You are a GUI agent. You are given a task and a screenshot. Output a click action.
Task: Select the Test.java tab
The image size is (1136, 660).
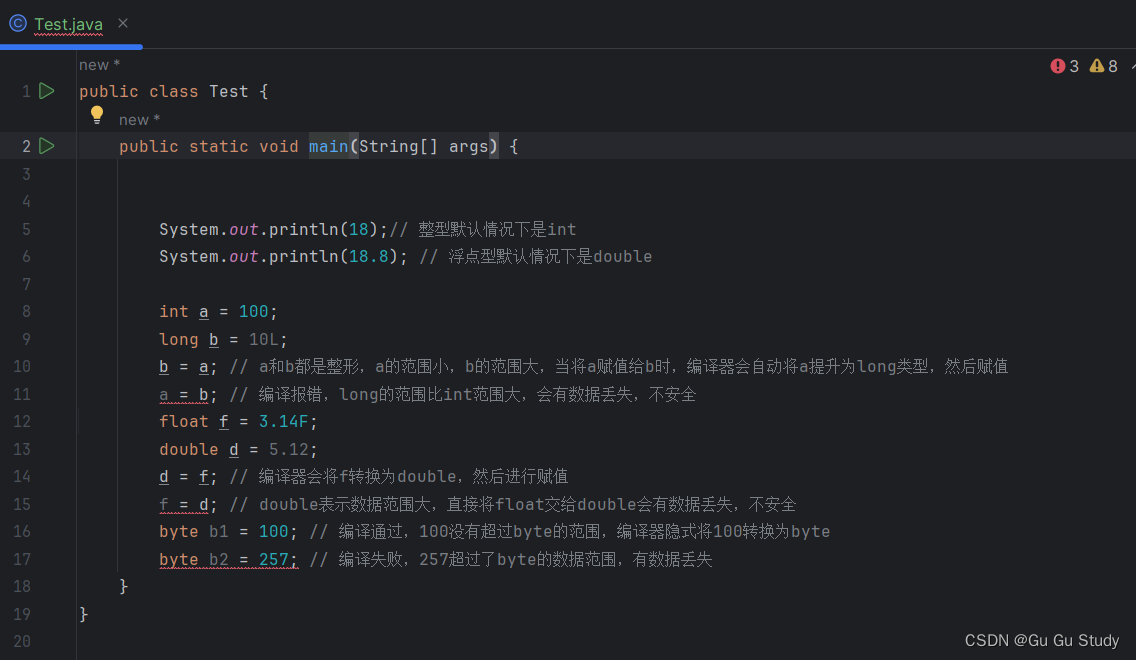point(68,23)
